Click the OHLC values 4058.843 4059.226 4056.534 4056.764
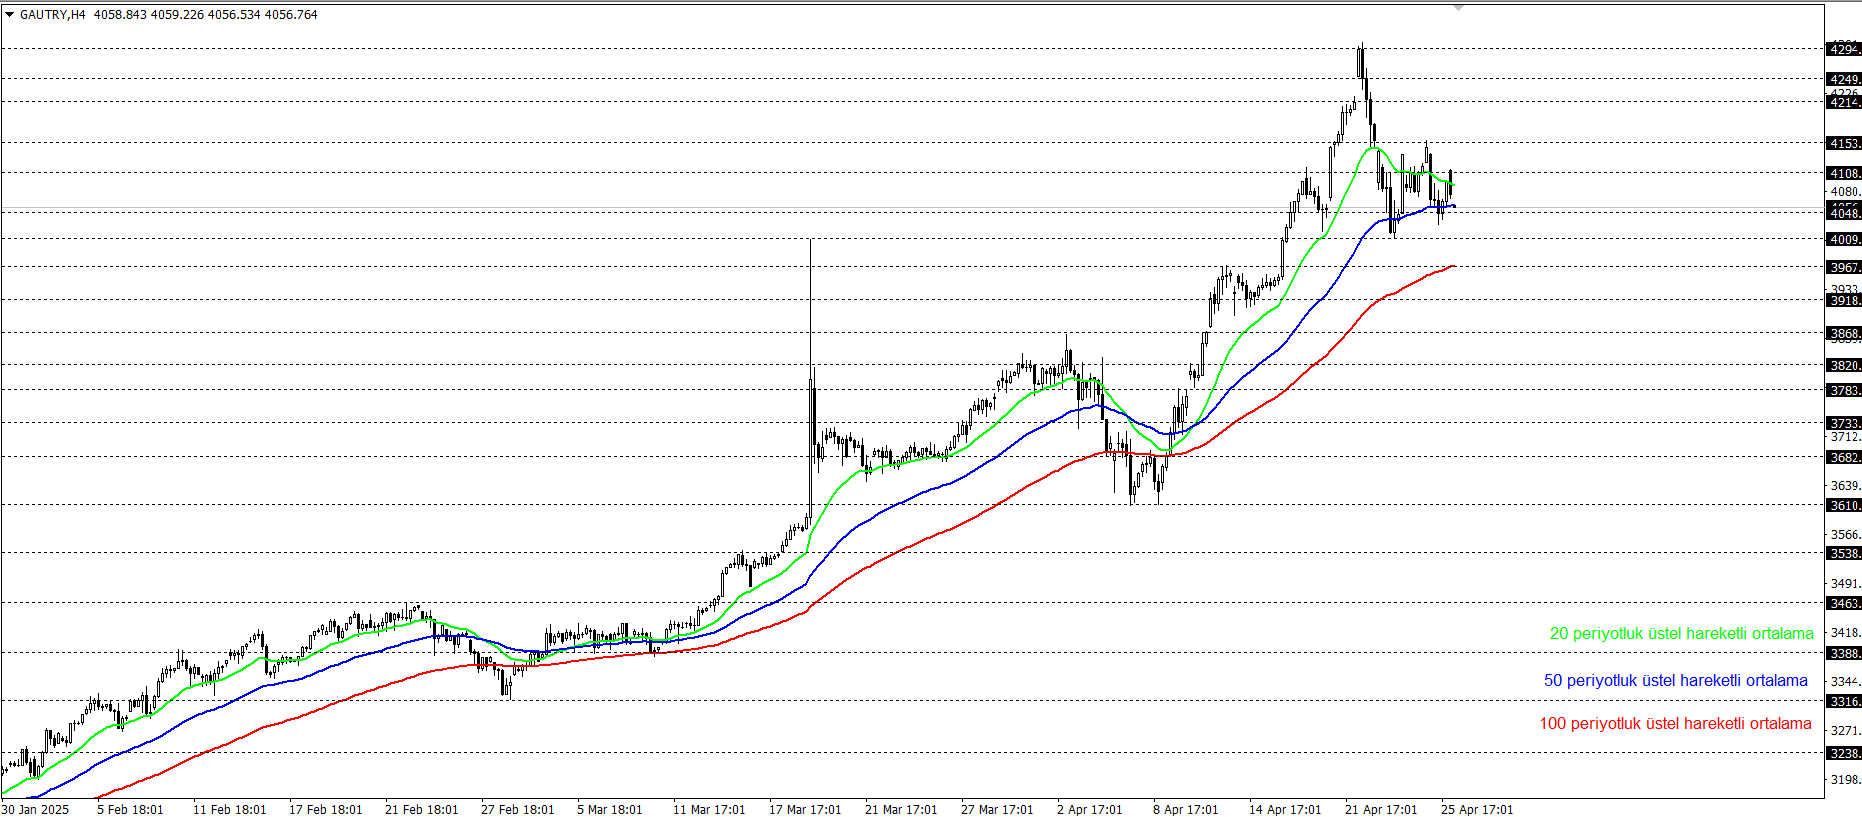The height and width of the screenshot is (817, 1862). tap(206, 15)
